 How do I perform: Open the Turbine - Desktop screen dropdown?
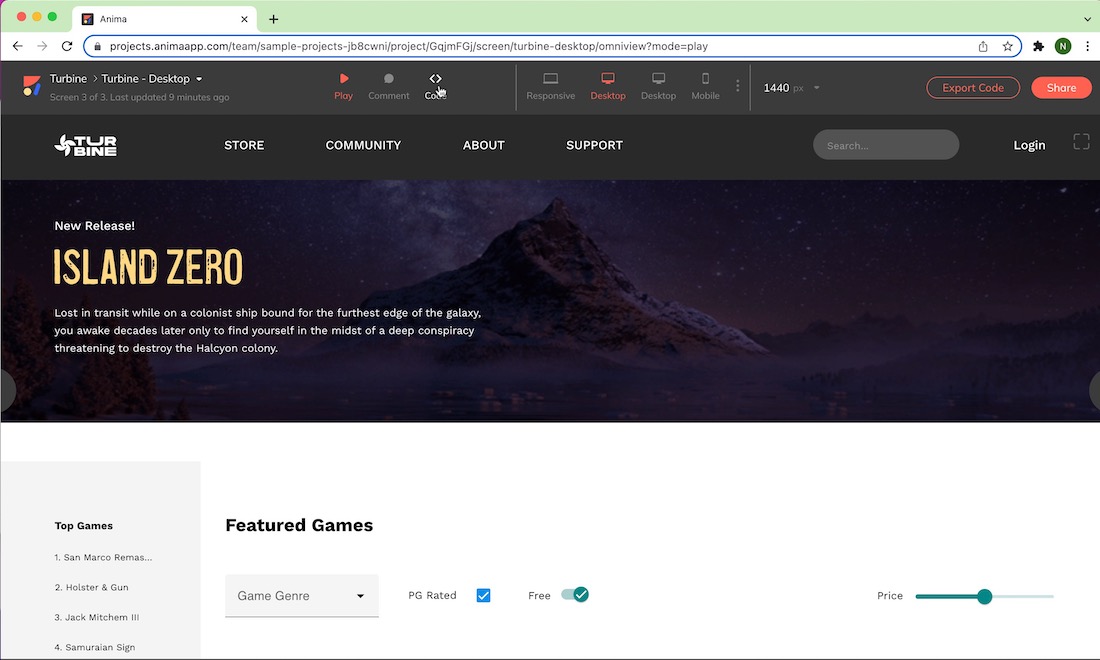tap(199, 79)
